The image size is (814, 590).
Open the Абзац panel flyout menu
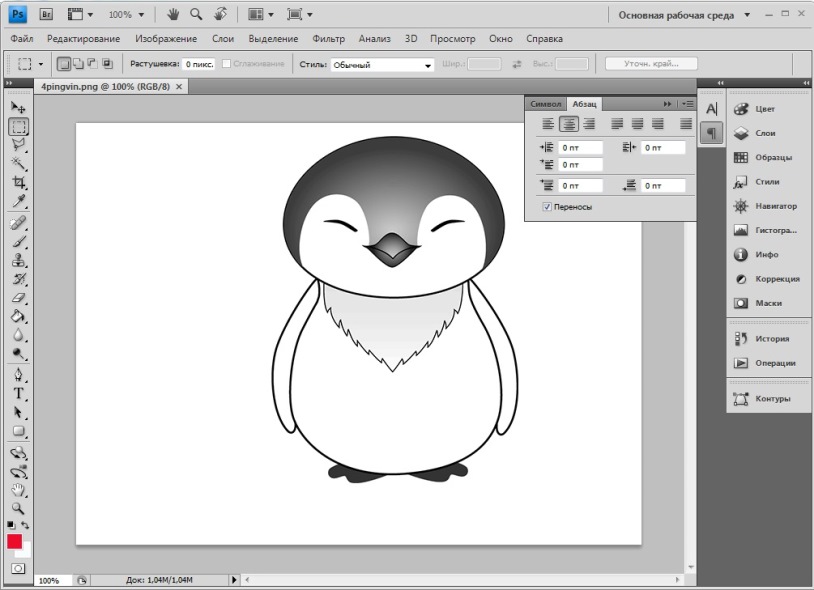click(x=687, y=103)
